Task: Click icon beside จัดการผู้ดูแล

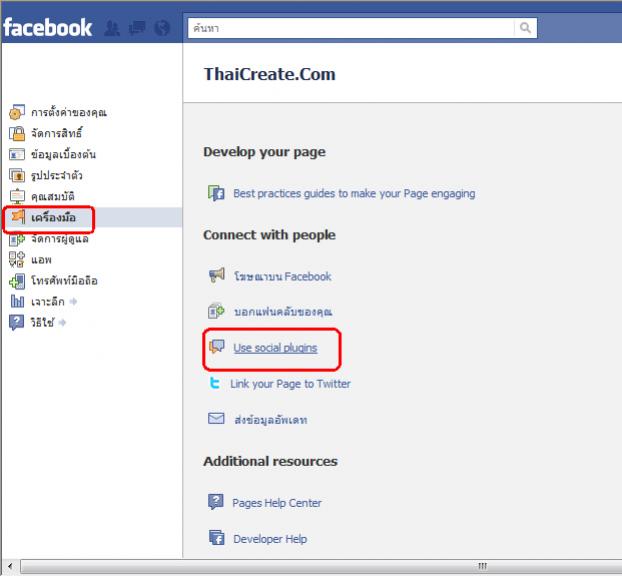Action: (17, 239)
